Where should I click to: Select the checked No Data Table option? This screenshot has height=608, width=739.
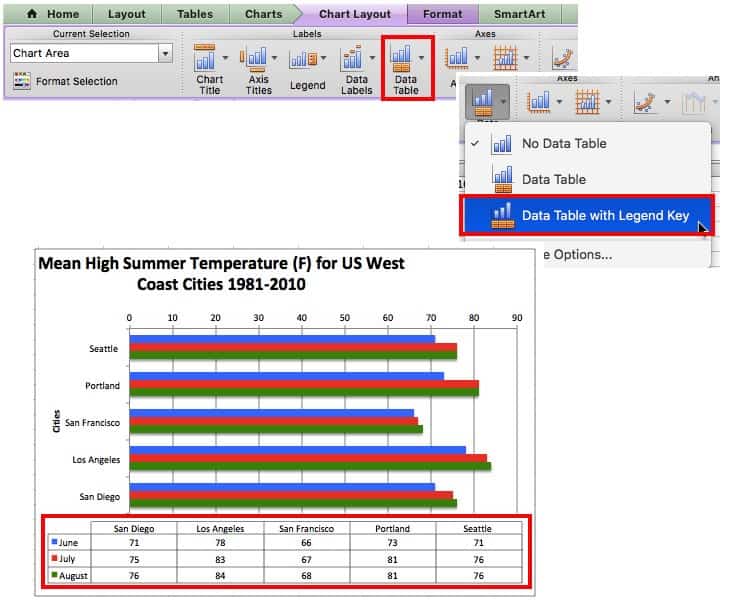(564, 143)
